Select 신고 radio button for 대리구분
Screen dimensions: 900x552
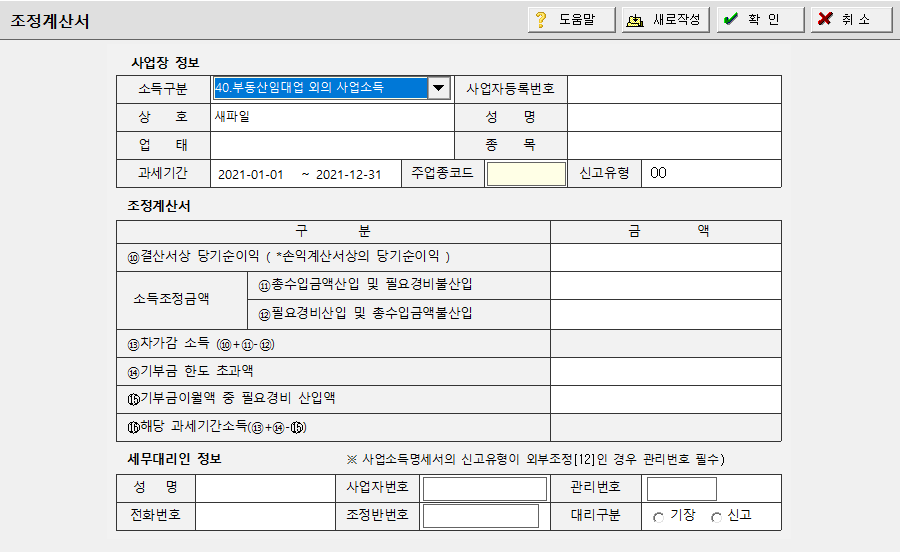[x=716, y=518]
